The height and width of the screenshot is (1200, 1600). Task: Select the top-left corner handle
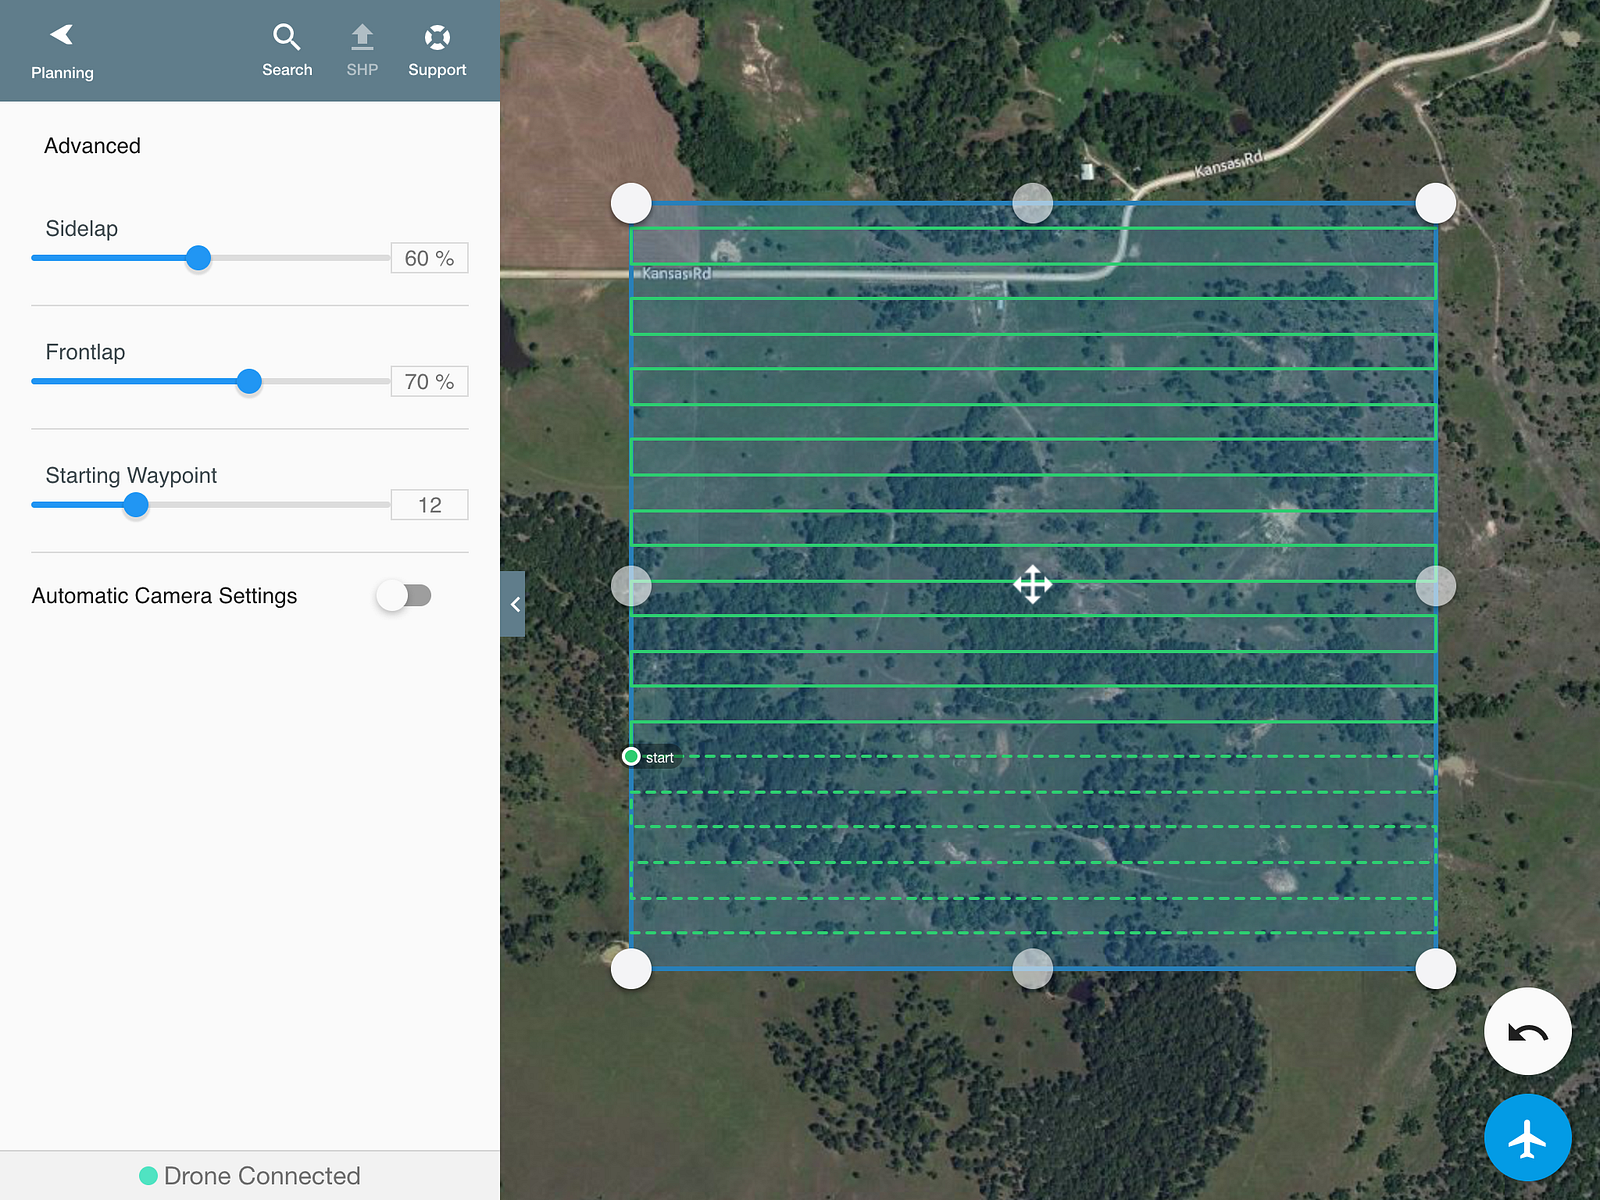point(631,203)
